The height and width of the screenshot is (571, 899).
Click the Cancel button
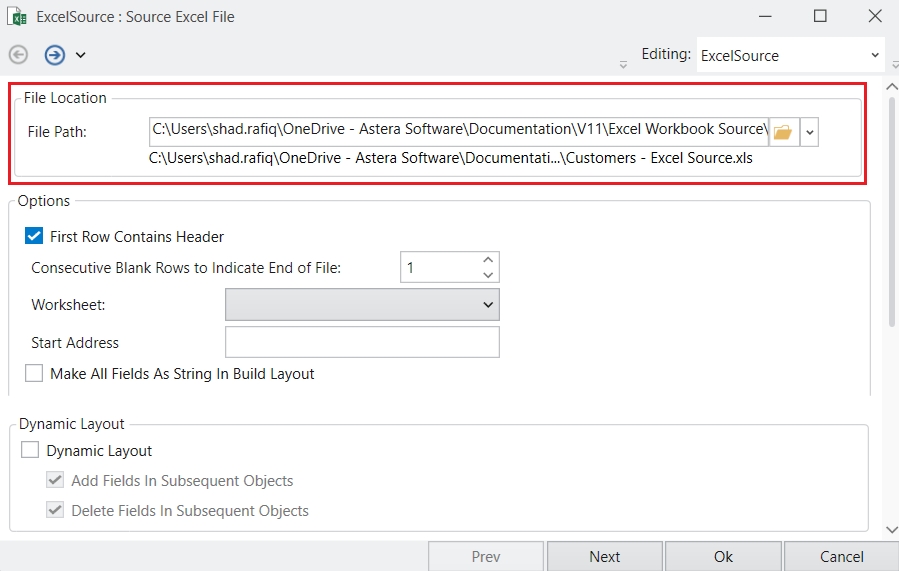[842, 556]
